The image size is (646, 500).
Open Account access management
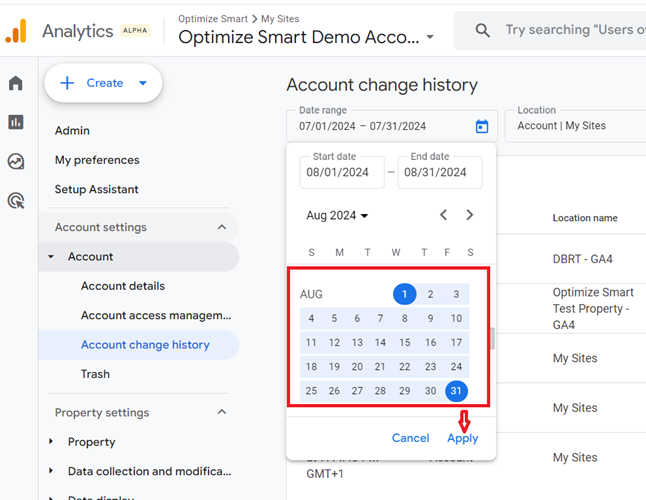156,315
